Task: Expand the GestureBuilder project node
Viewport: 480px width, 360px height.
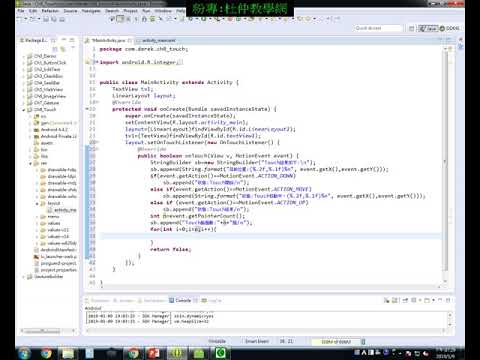Action: 24,277
